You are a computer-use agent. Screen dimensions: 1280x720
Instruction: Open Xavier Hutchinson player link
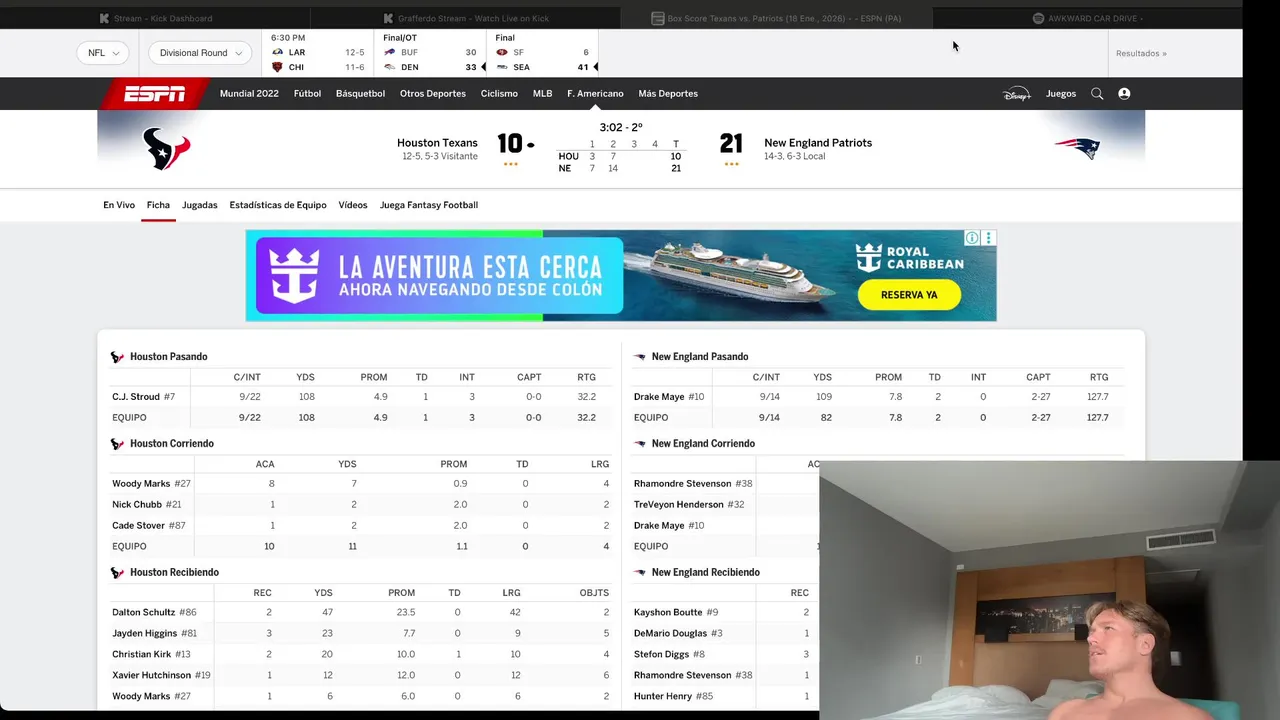151,676
